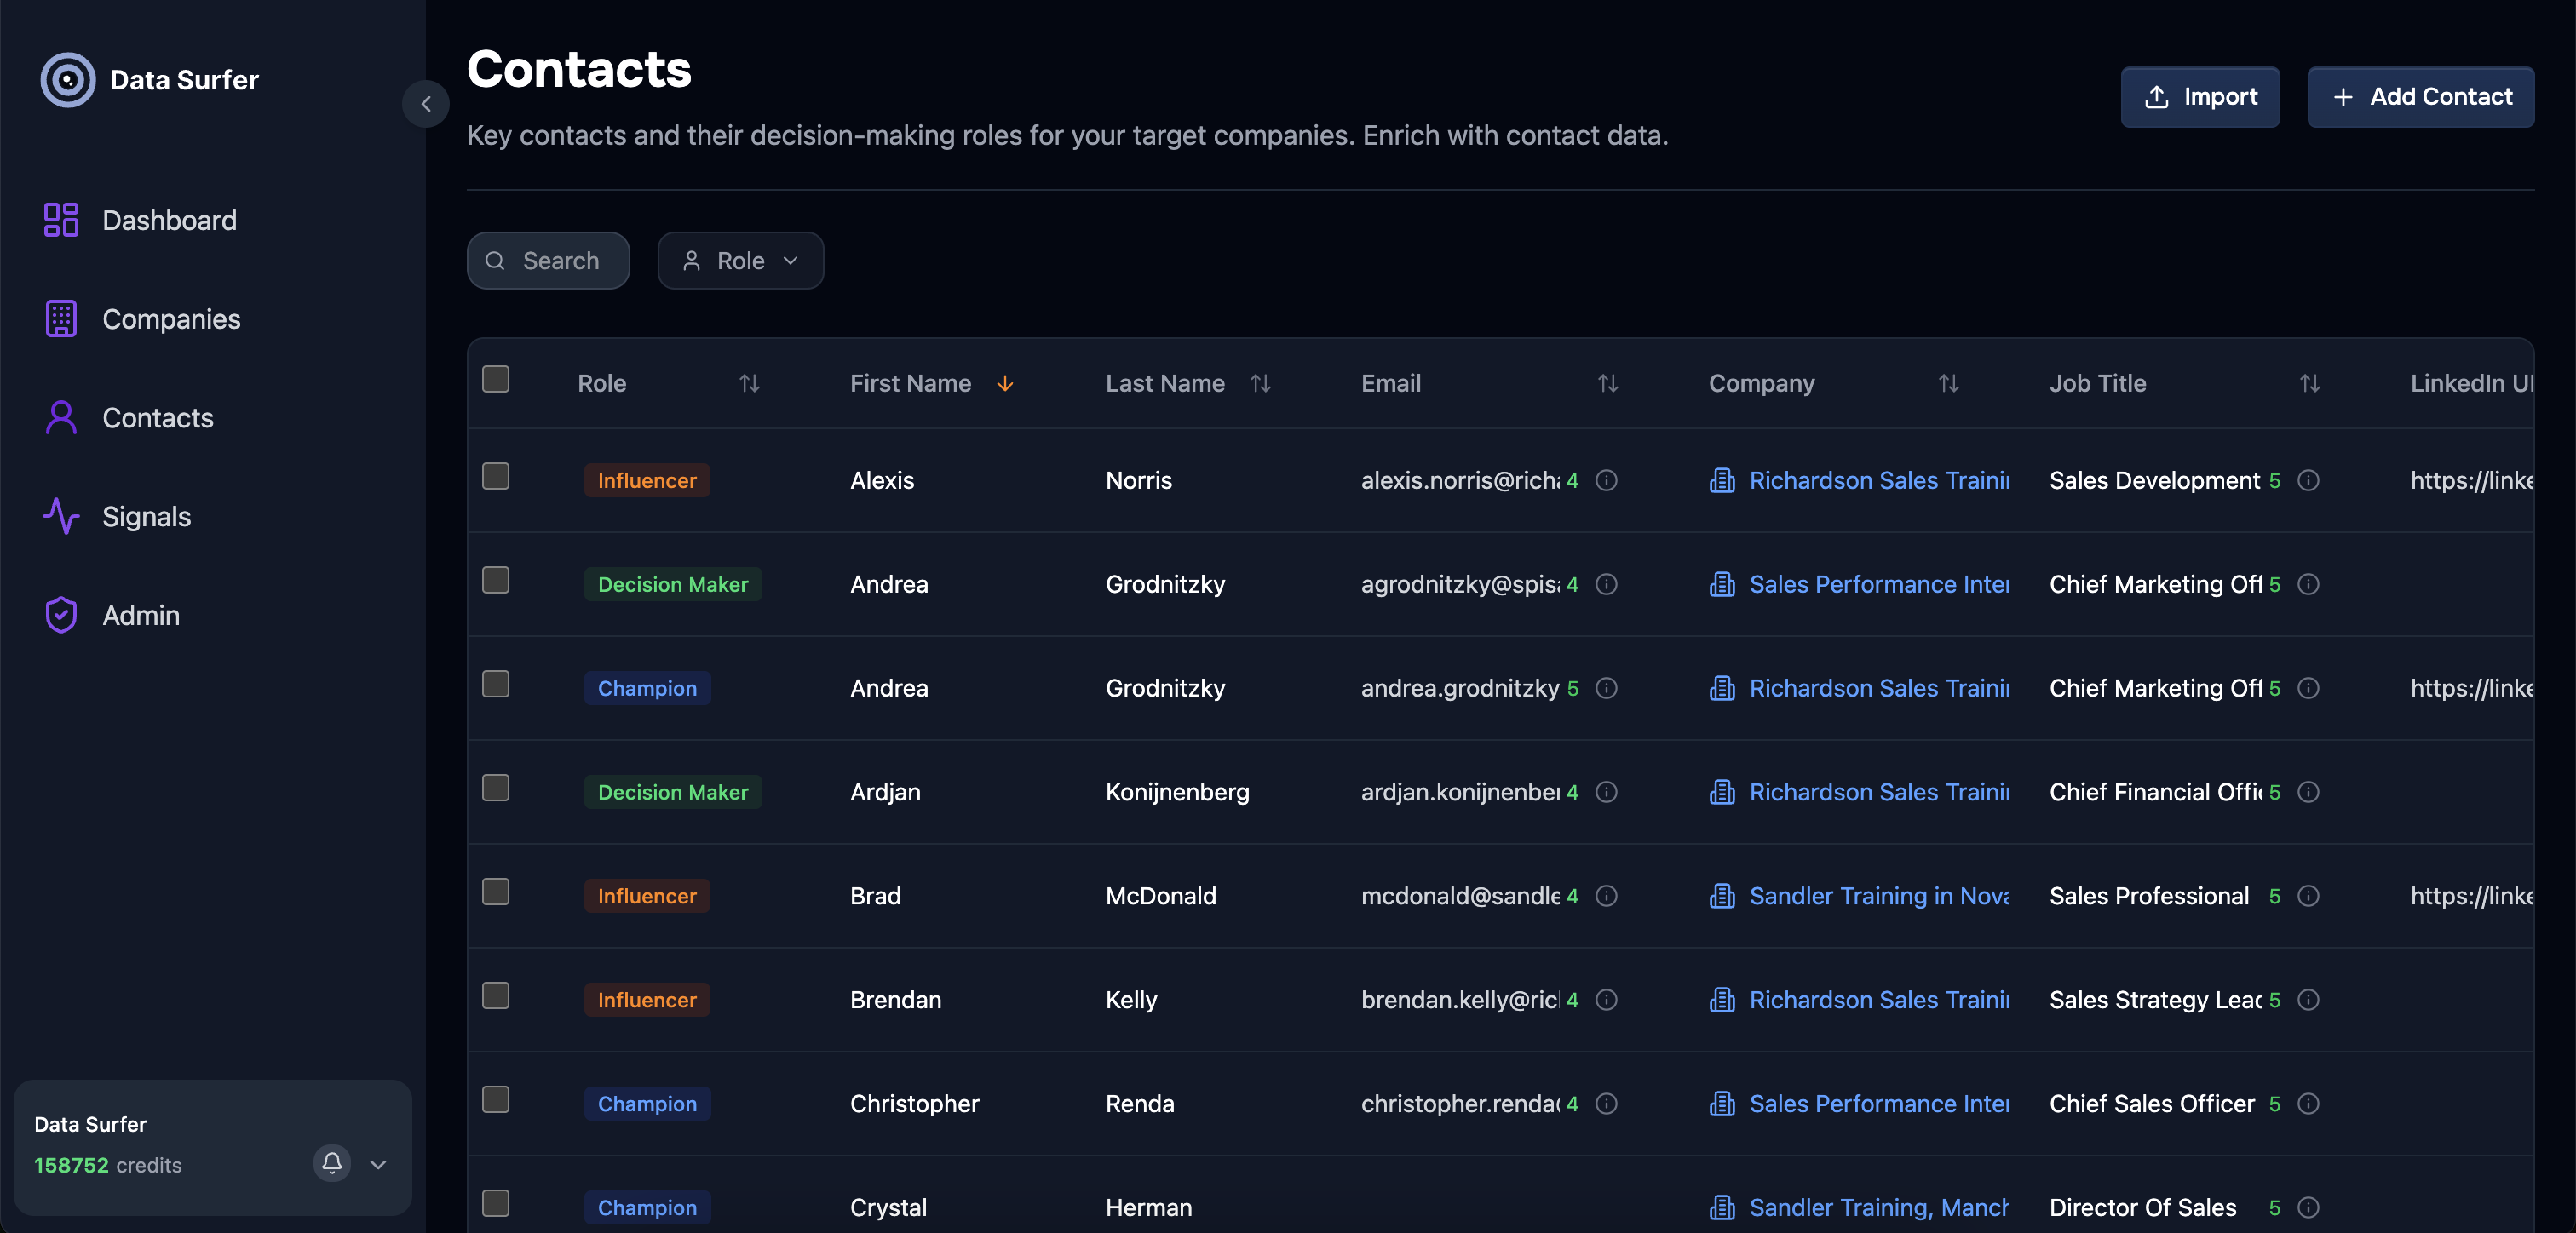Click the notification bell icon
The height and width of the screenshot is (1233, 2576).
pyautogui.click(x=331, y=1164)
